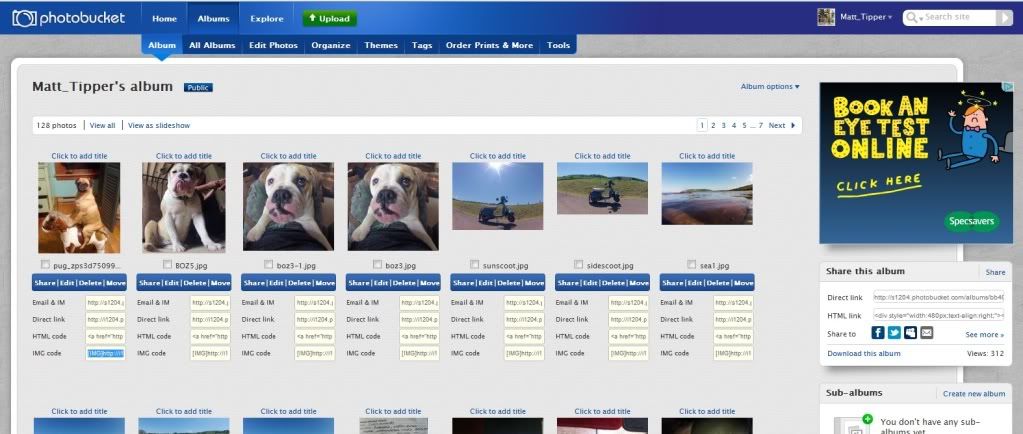Open Order Prints & More subtab
This screenshot has height=434, width=1023.
tap(489, 45)
